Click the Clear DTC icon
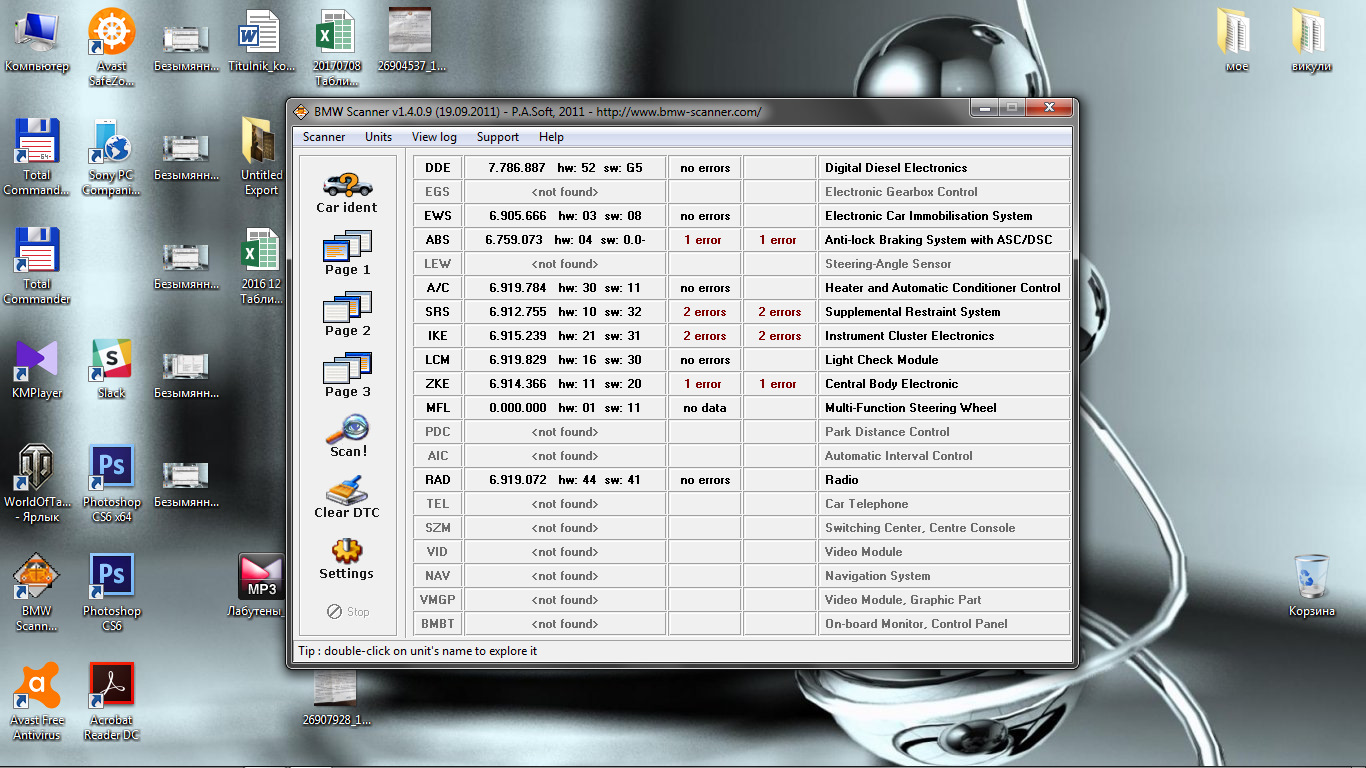The image size is (1366, 768). pyautogui.click(x=347, y=497)
